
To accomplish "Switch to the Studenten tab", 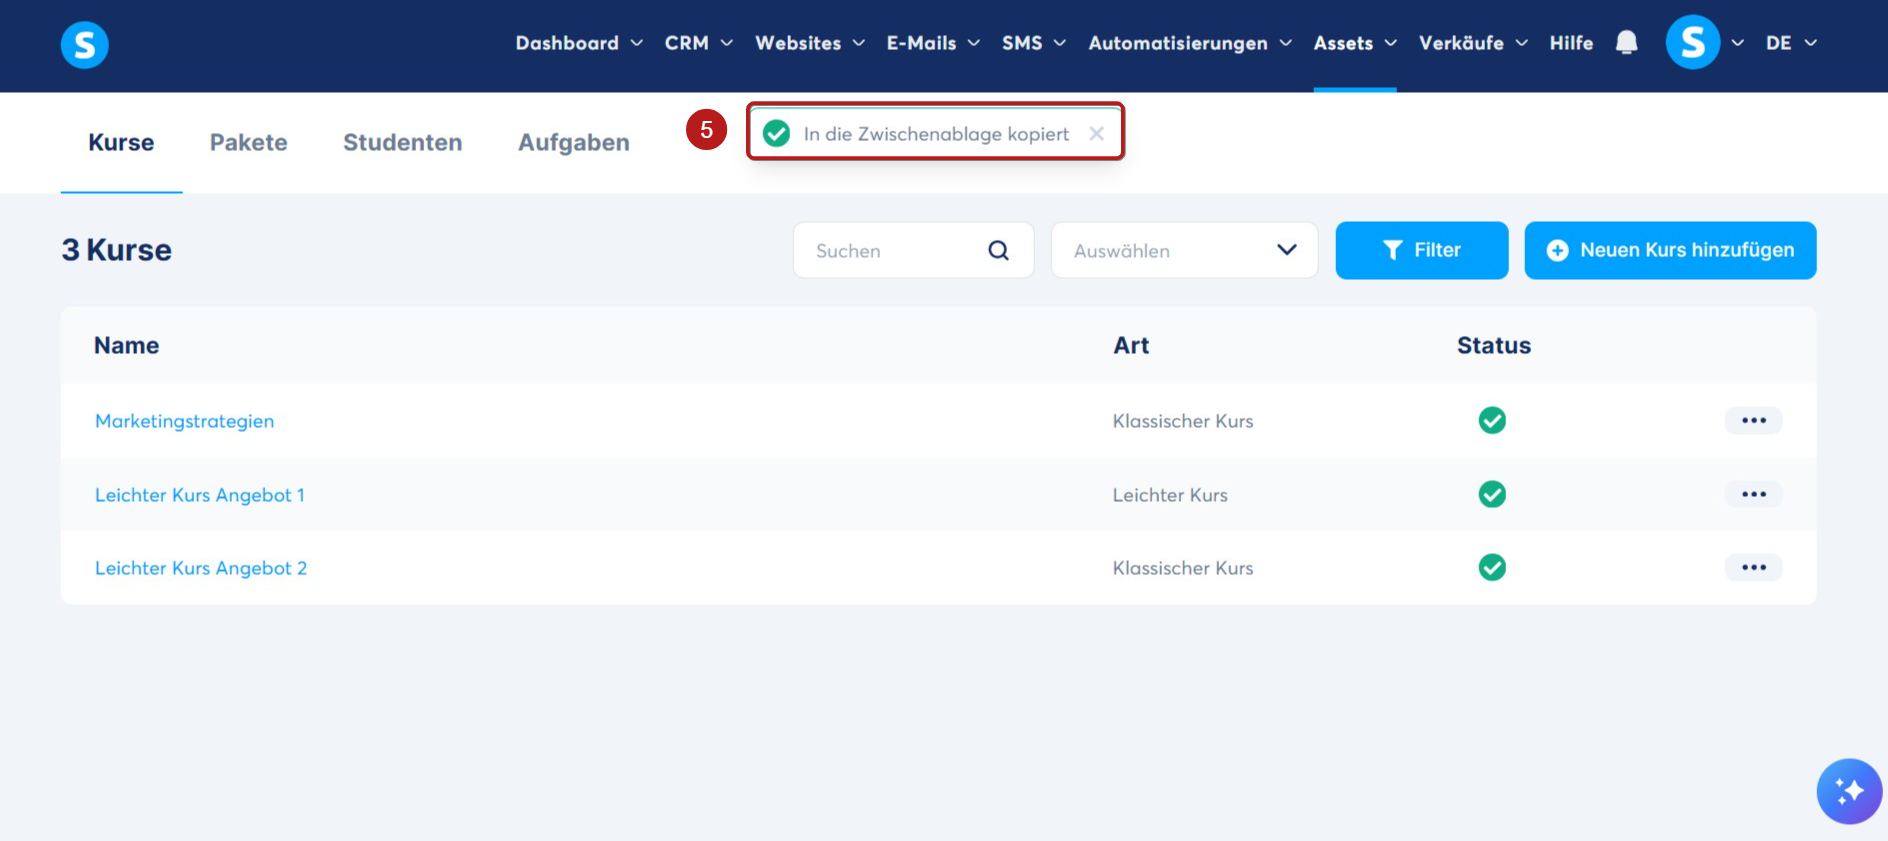I will click(x=402, y=143).
